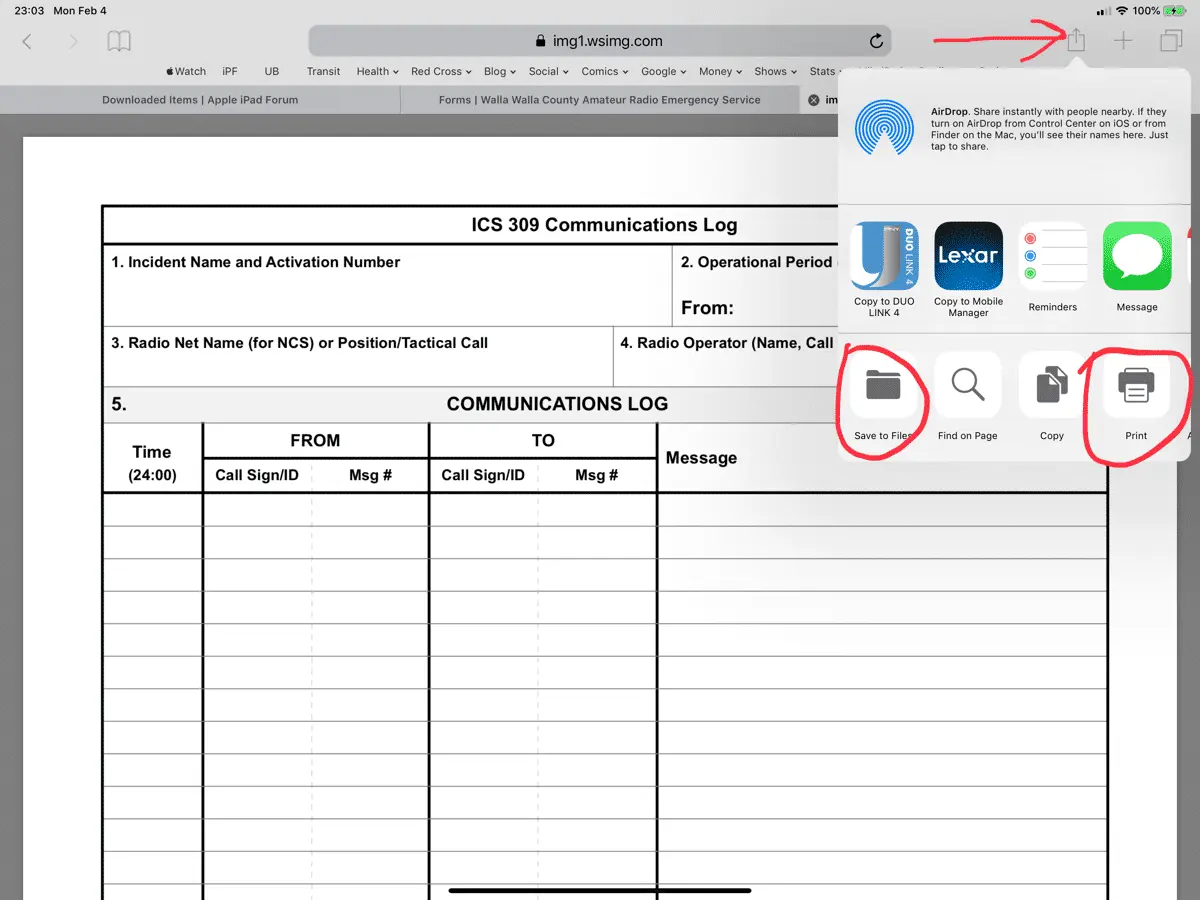Viewport: 1200px width, 900px height.
Task: Tap the Back arrow in Safari
Action: pos(27,41)
